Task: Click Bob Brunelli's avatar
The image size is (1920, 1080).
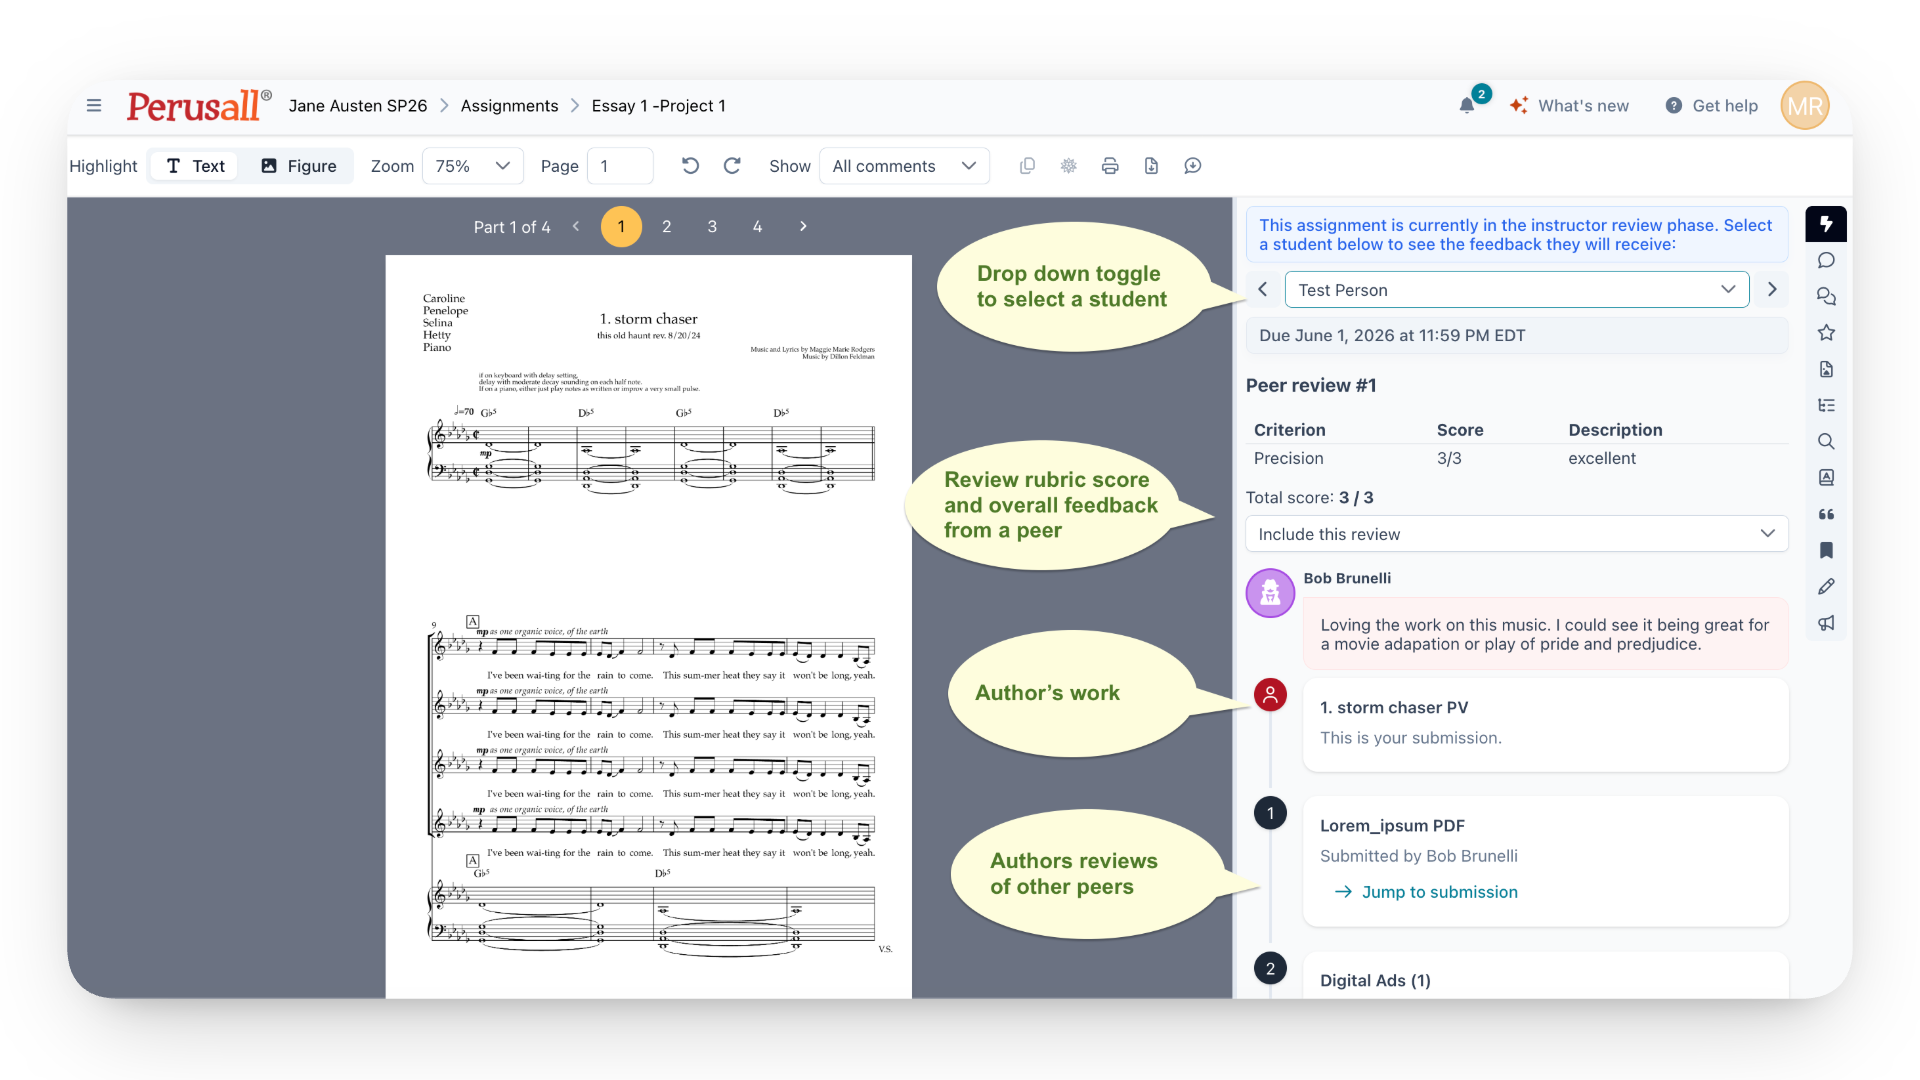Action: coord(1270,593)
